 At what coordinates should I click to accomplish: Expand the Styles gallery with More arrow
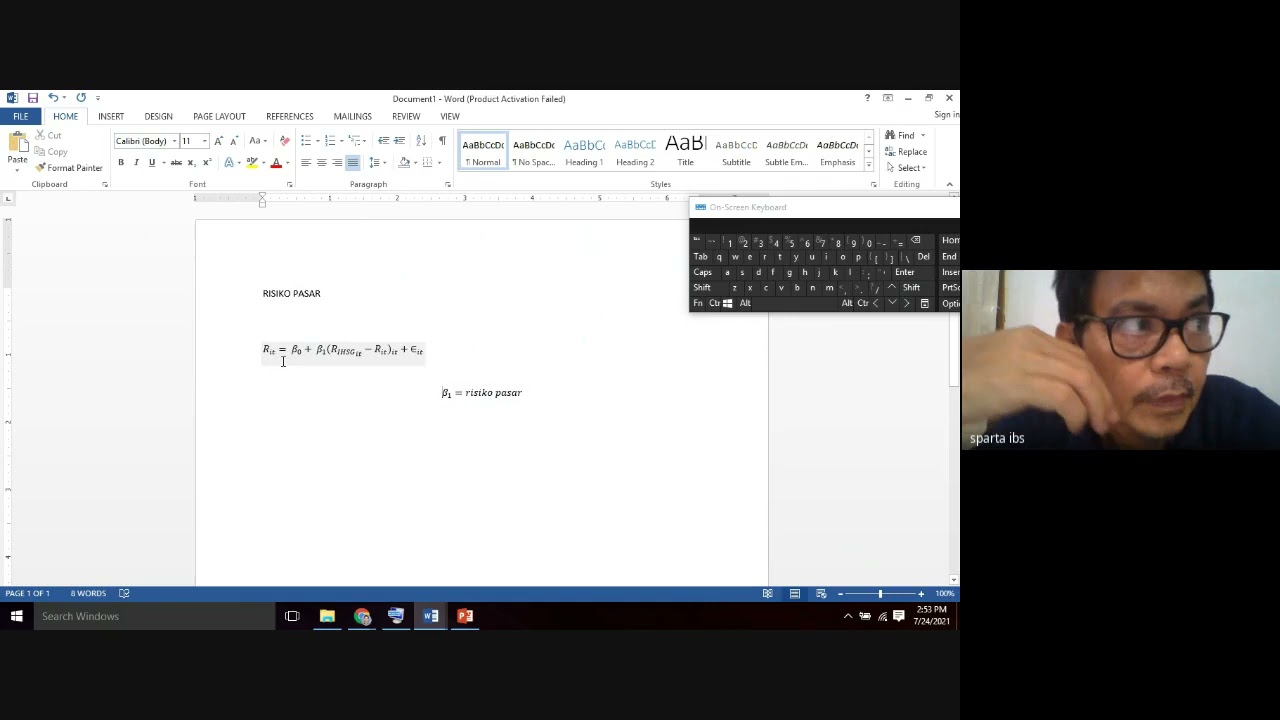click(869, 164)
